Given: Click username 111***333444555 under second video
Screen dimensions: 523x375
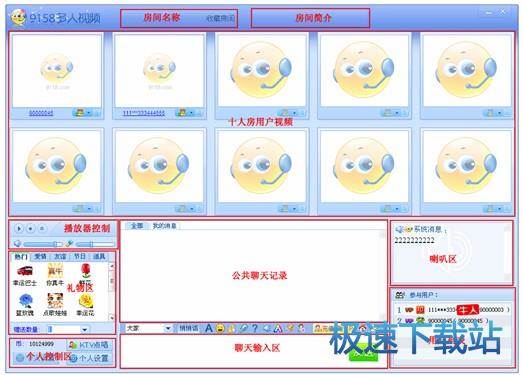Looking at the screenshot, I should click(144, 113).
